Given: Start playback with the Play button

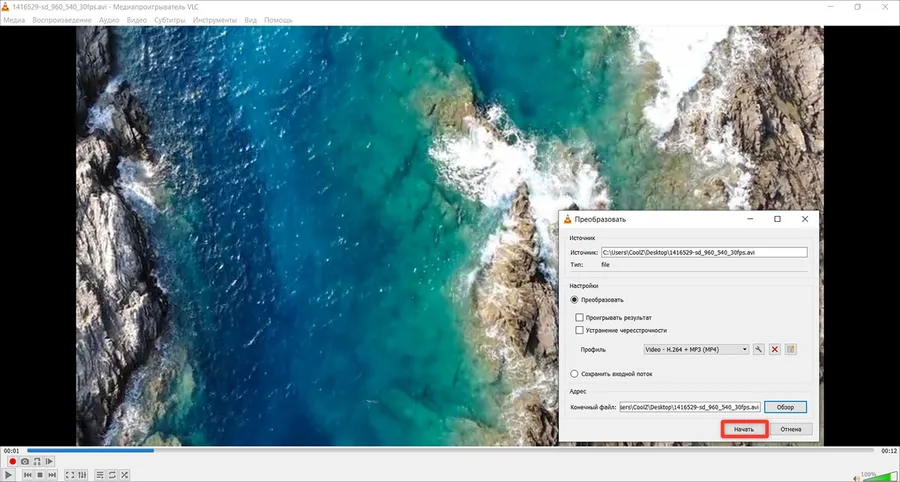Looking at the screenshot, I should tap(9, 475).
